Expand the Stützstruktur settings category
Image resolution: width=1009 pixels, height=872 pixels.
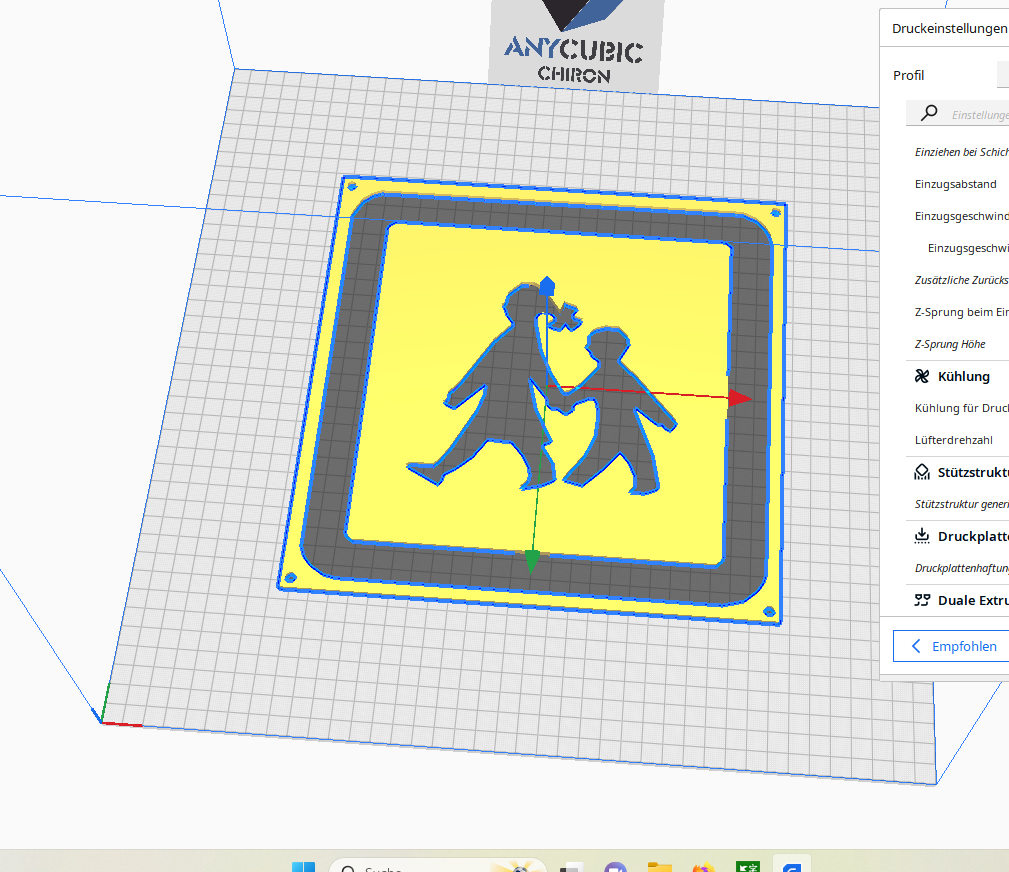point(958,472)
